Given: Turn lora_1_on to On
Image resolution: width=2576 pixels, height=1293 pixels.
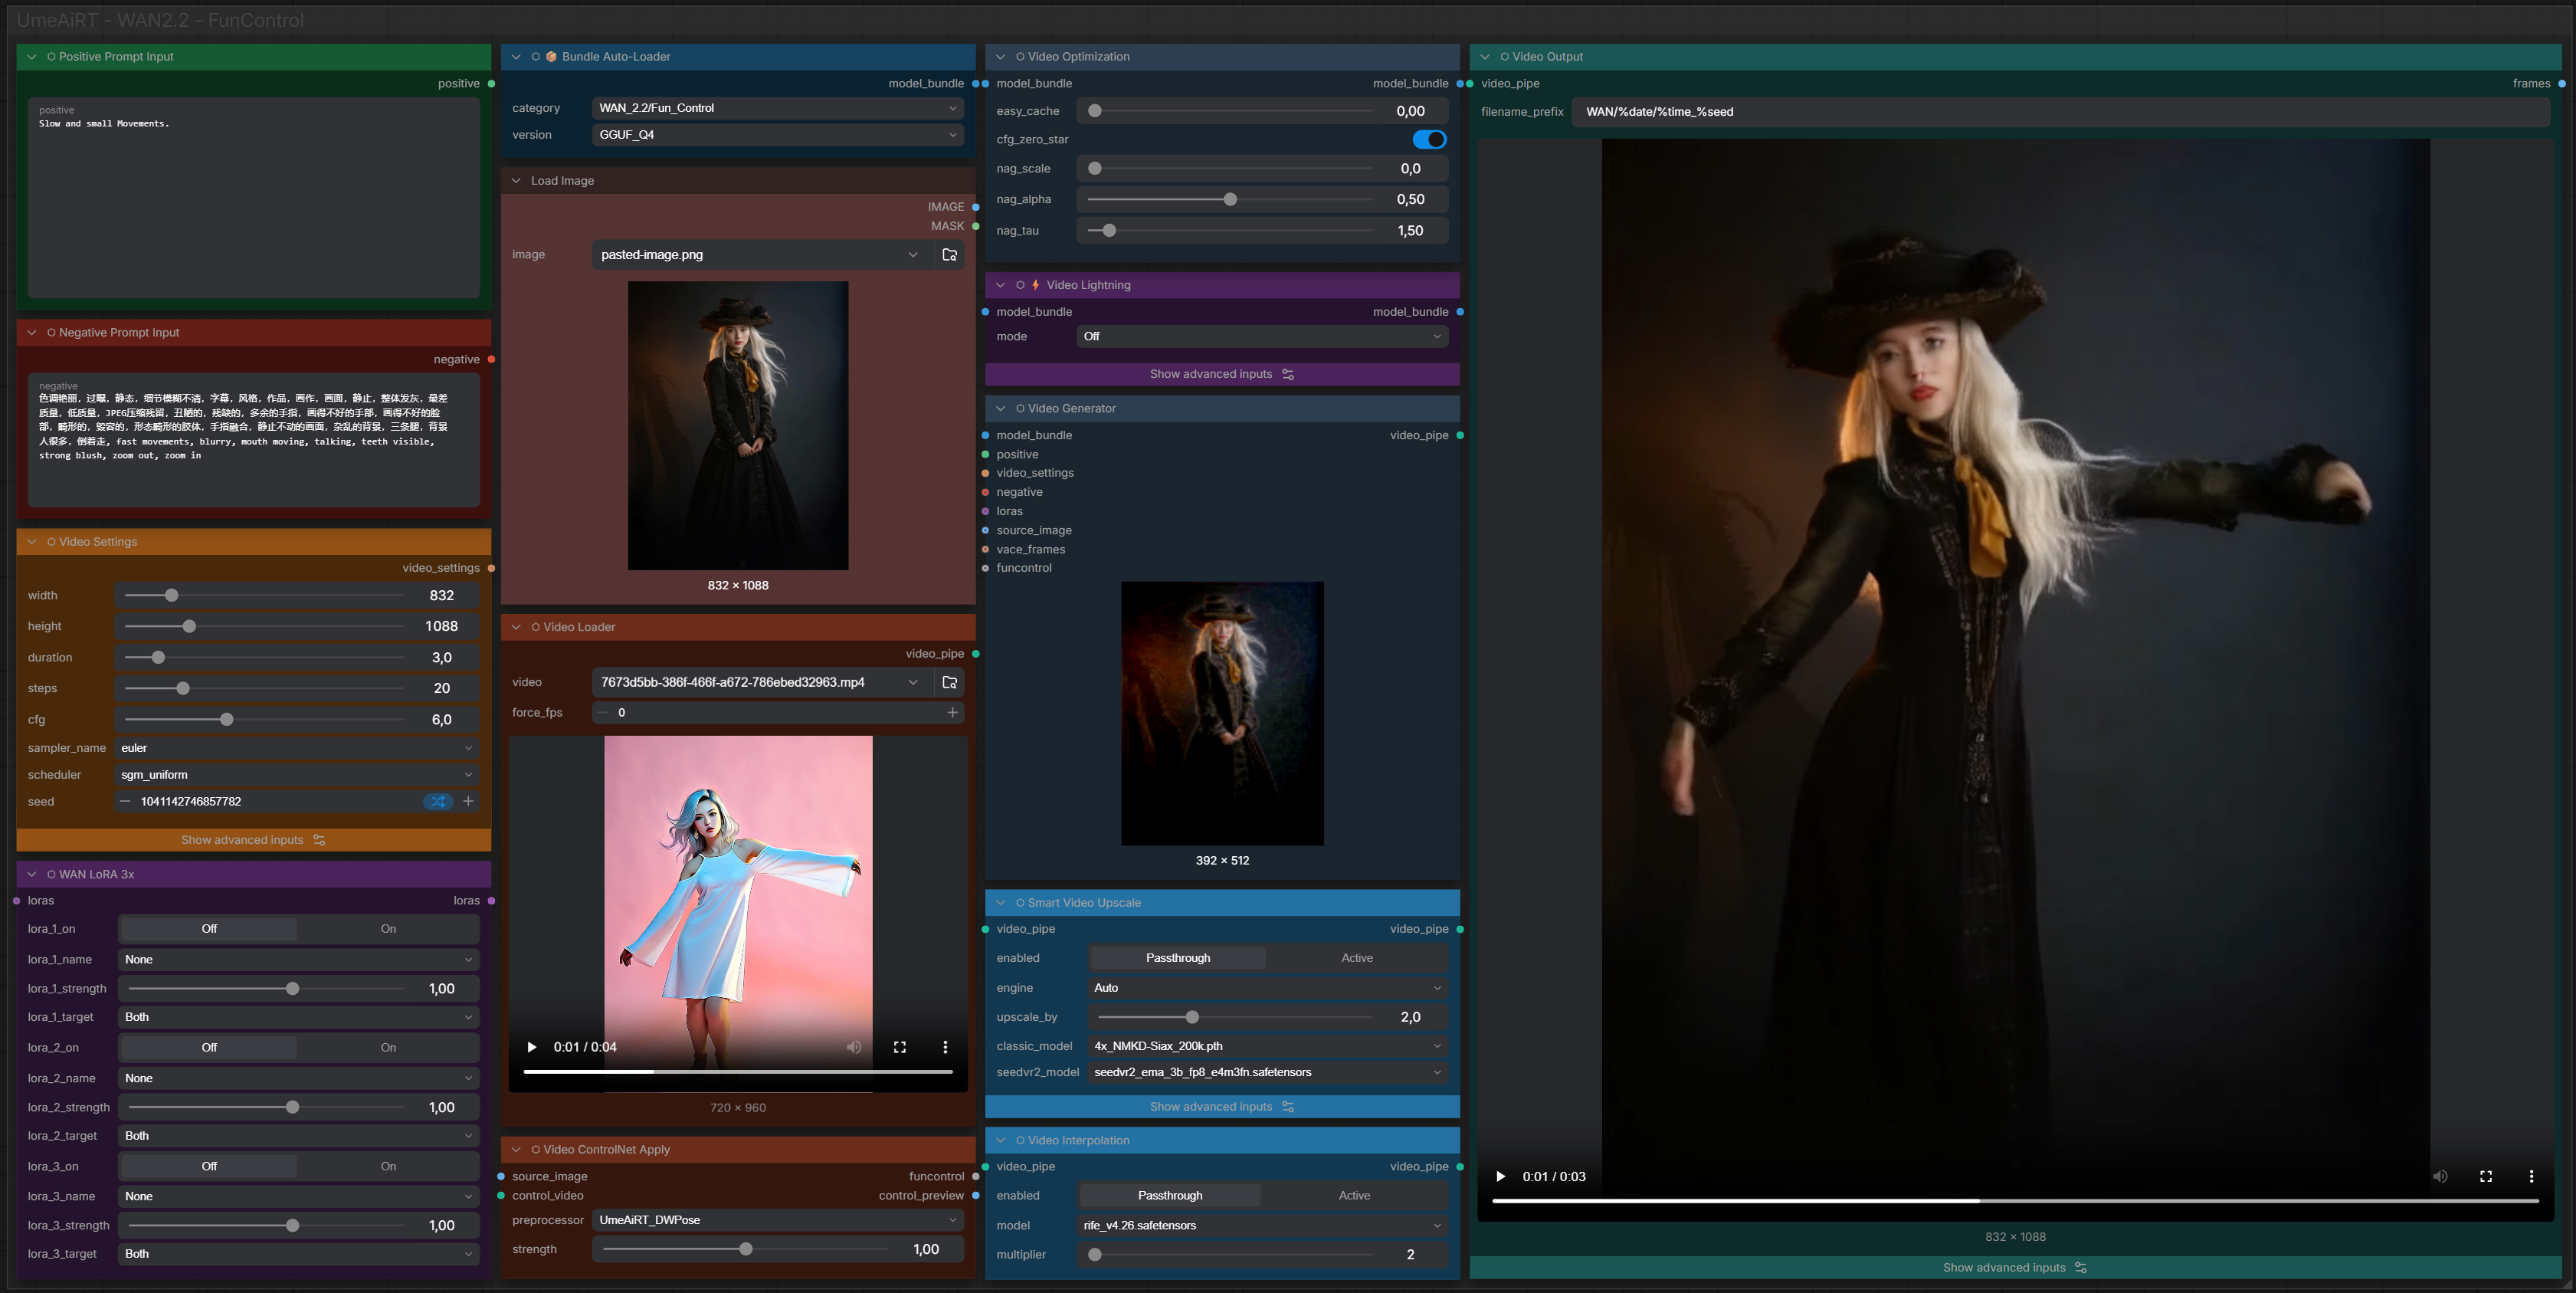Looking at the screenshot, I should [x=388, y=929].
